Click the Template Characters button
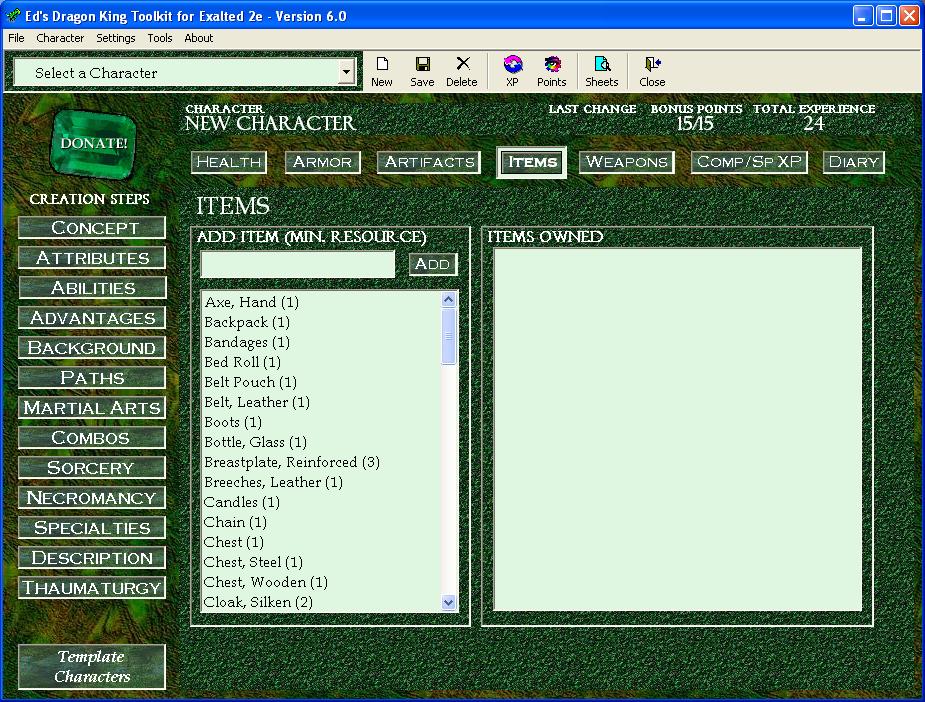Image resolution: width=925 pixels, height=702 pixels. [92, 667]
